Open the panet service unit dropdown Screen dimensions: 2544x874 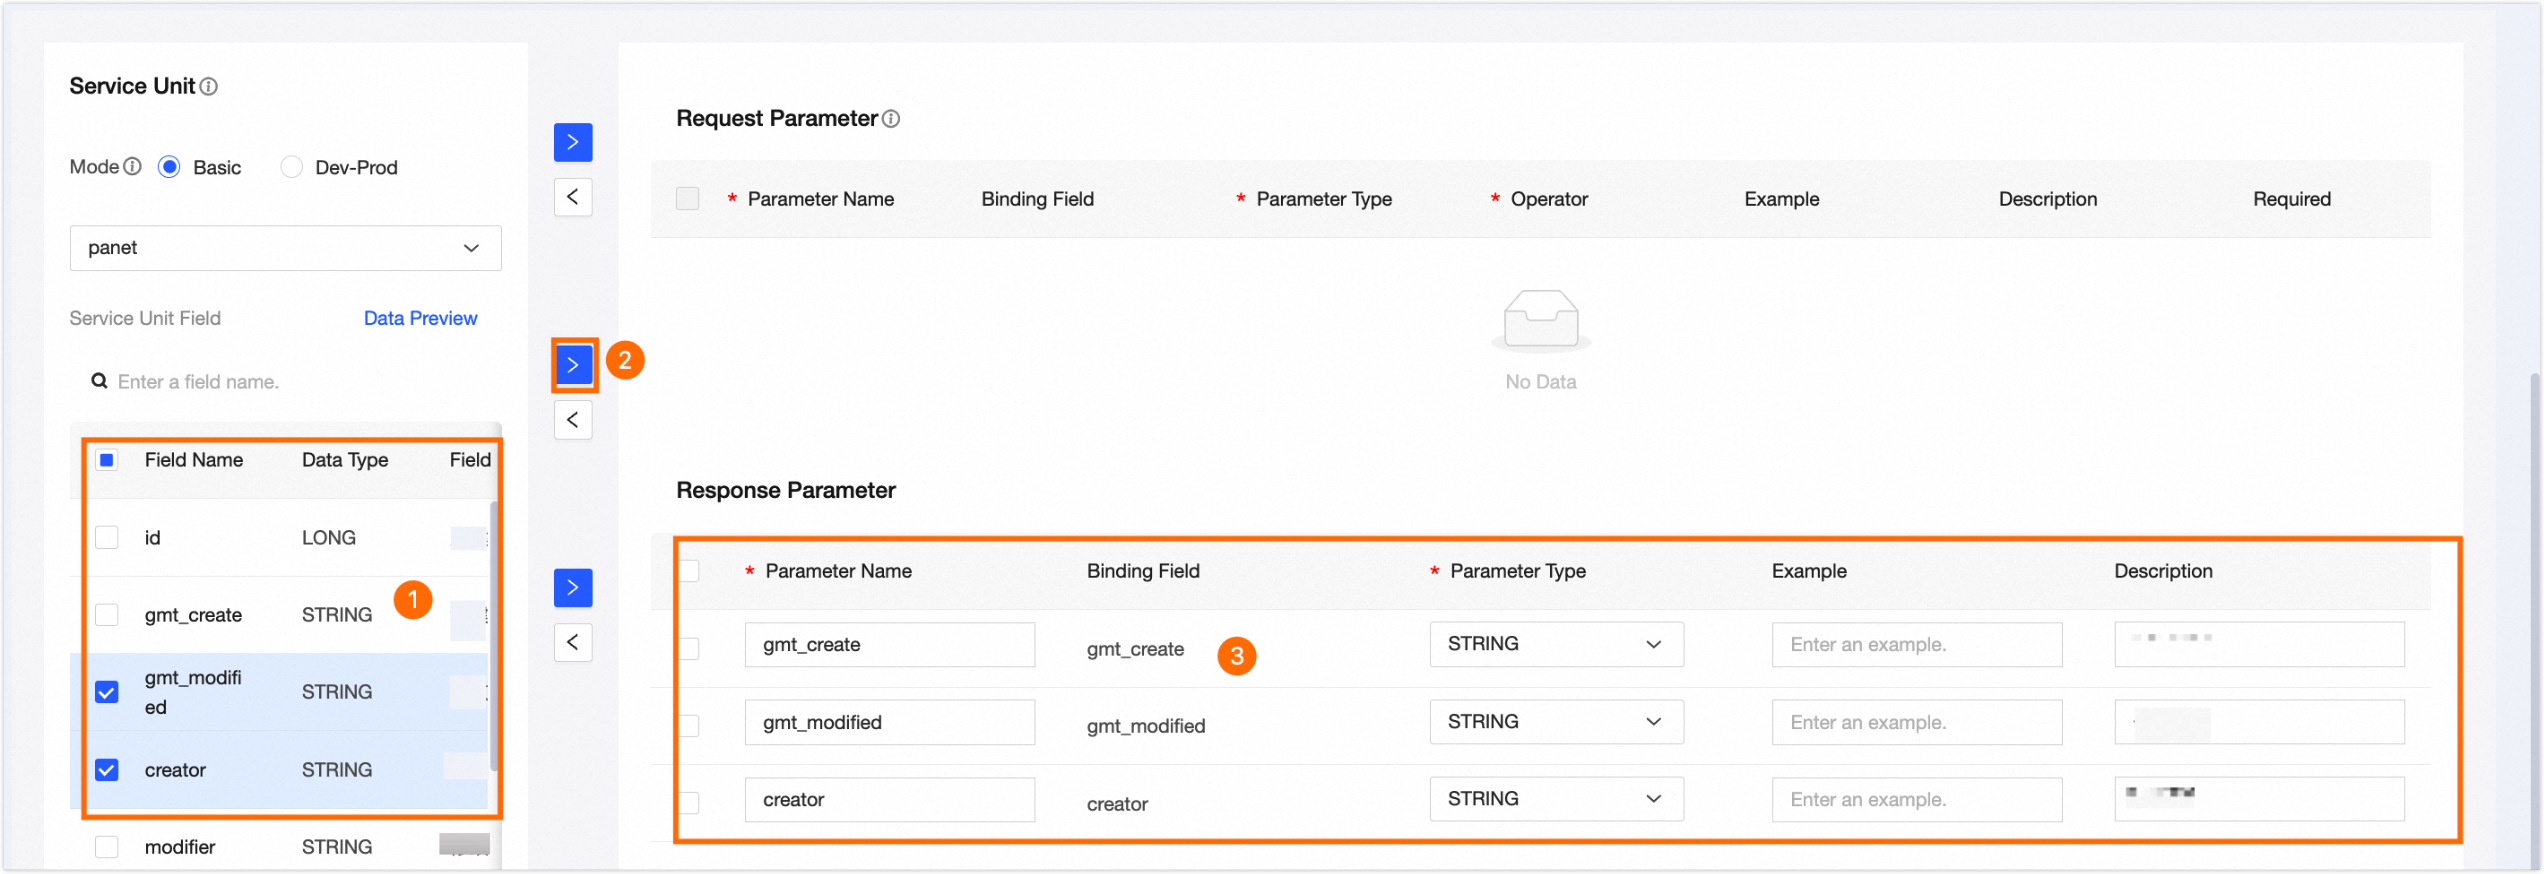[285, 248]
